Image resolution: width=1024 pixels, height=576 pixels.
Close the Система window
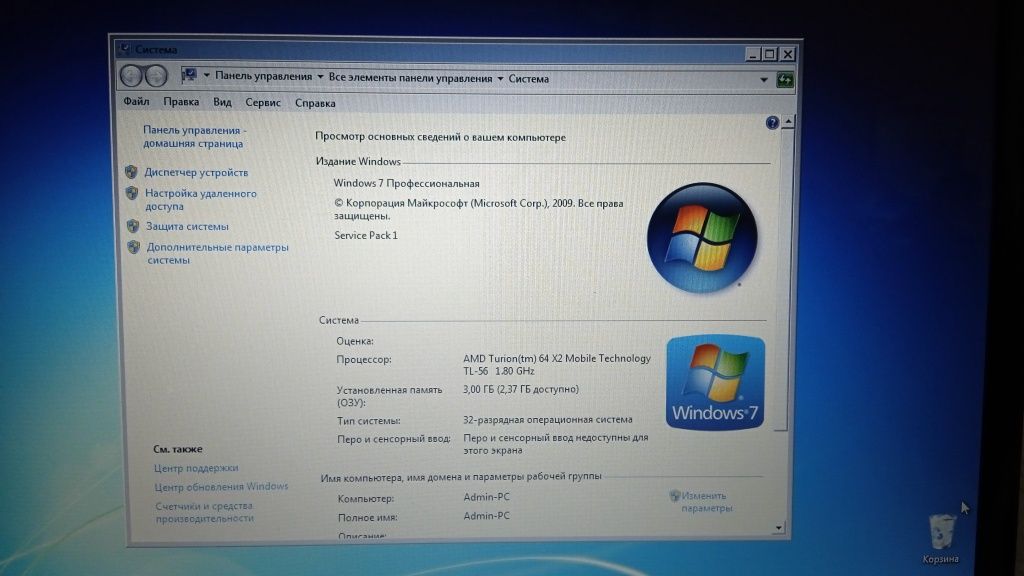pos(788,54)
